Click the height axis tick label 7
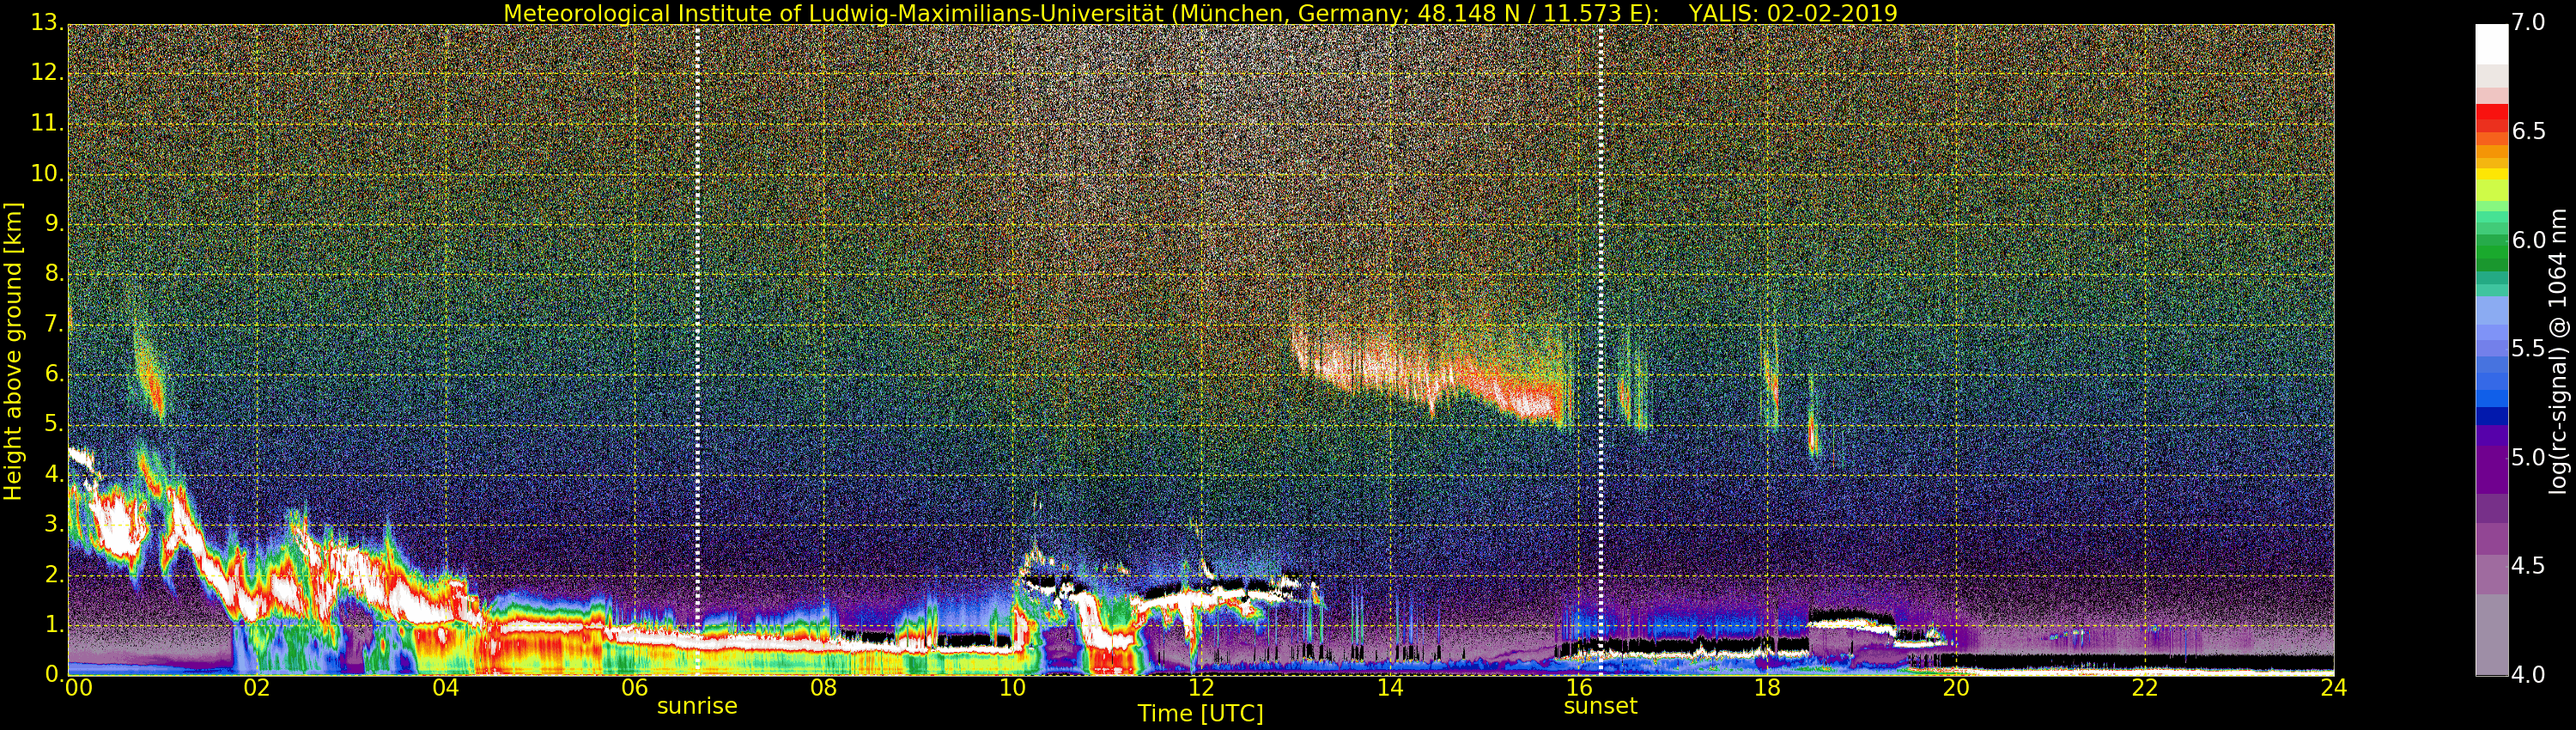The image size is (2576, 730). [53, 323]
